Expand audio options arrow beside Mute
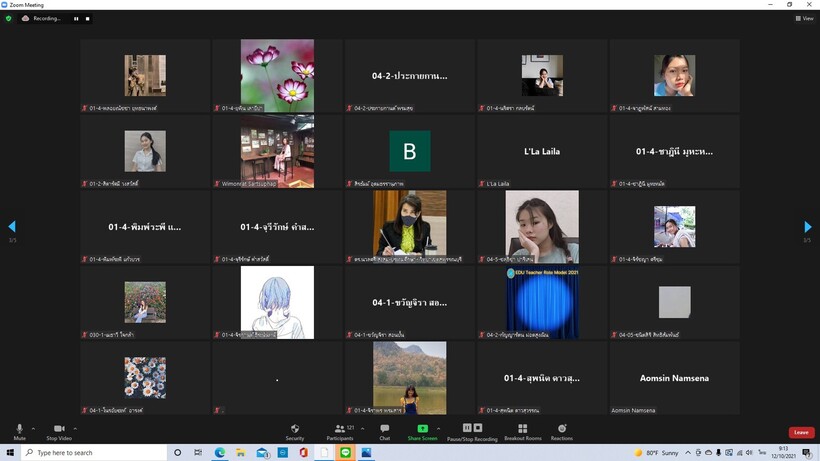The width and height of the screenshot is (820, 461). click(33, 428)
